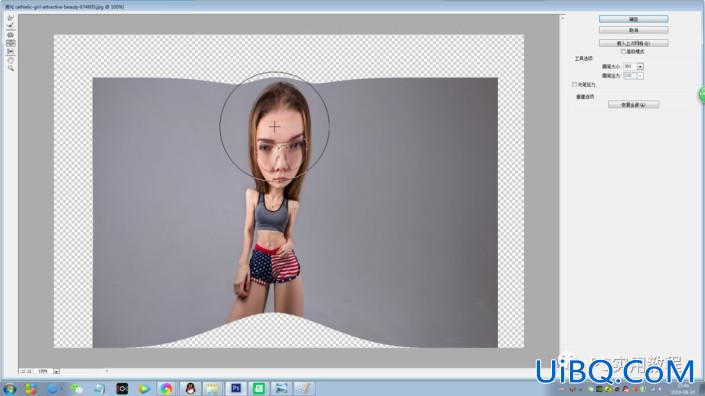Click the Load Last Mesh button
705x396 pixels.
point(633,43)
